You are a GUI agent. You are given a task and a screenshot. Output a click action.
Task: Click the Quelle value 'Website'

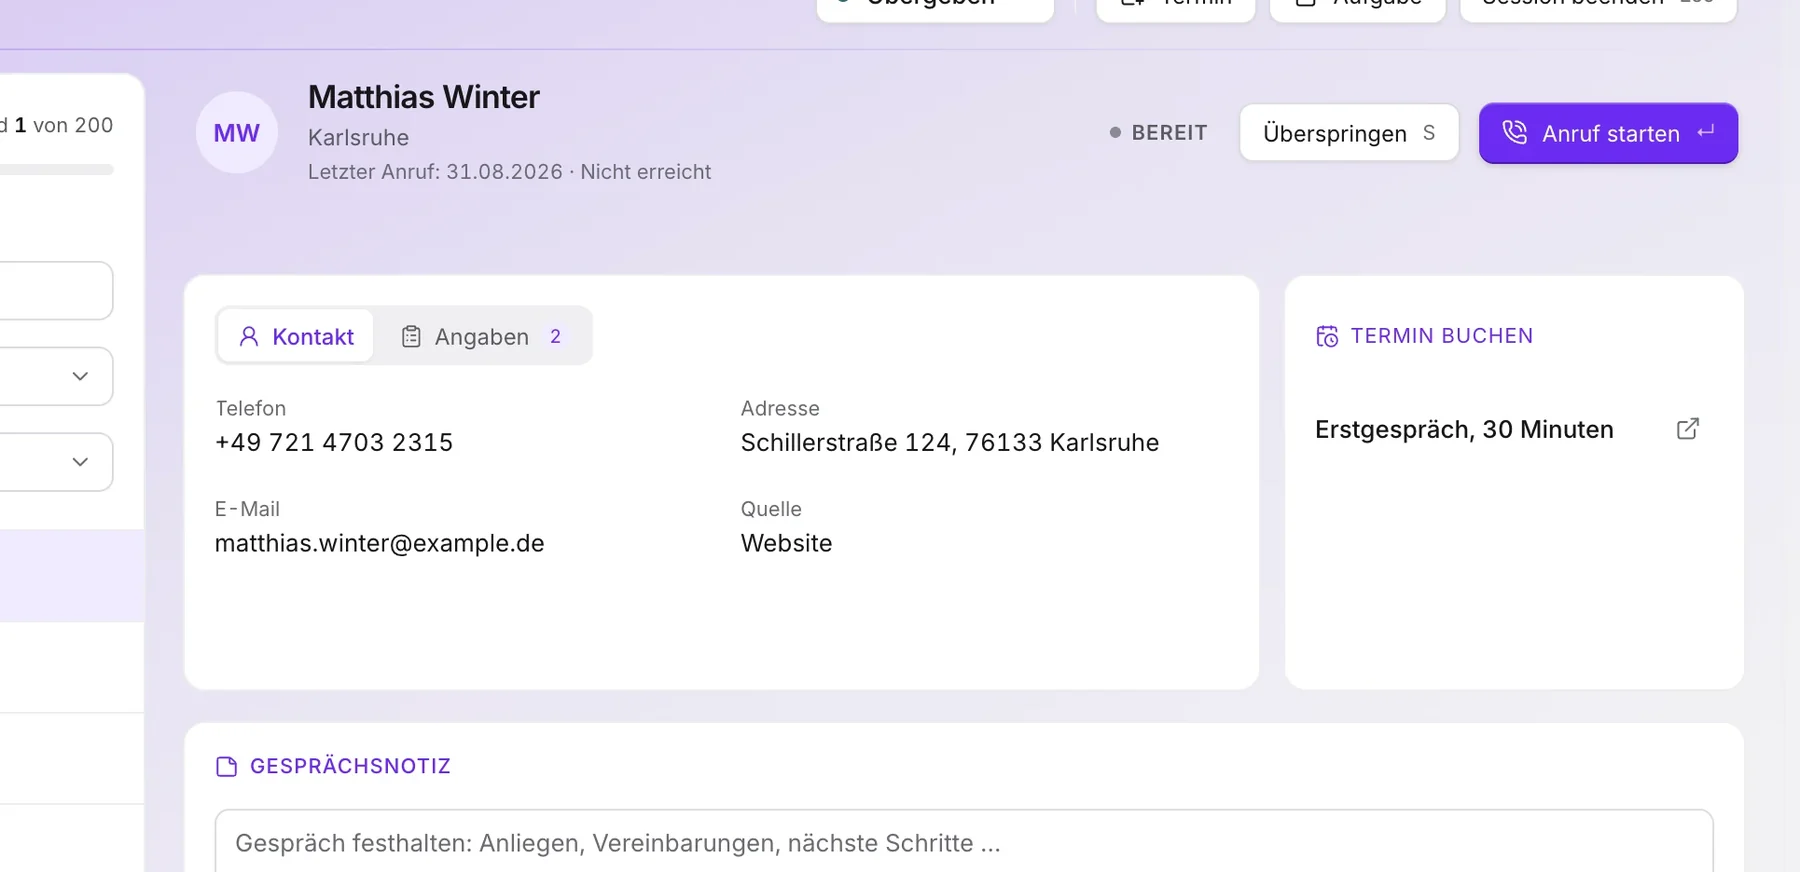pyautogui.click(x=786, y=544)
